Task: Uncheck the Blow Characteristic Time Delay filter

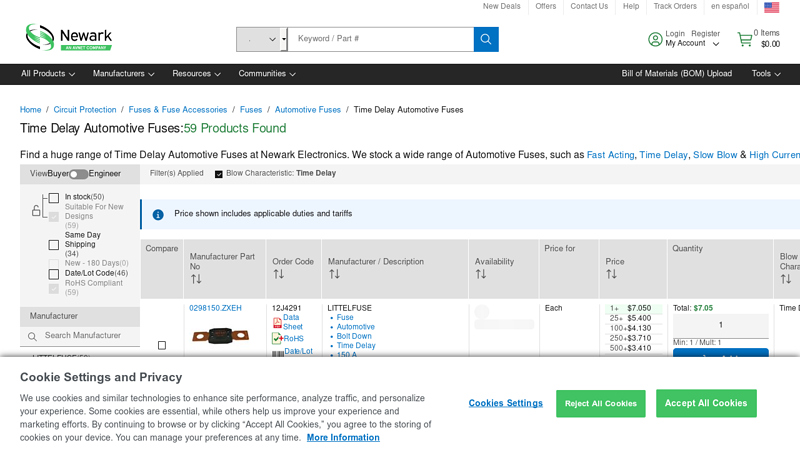Action: point(219,174)
